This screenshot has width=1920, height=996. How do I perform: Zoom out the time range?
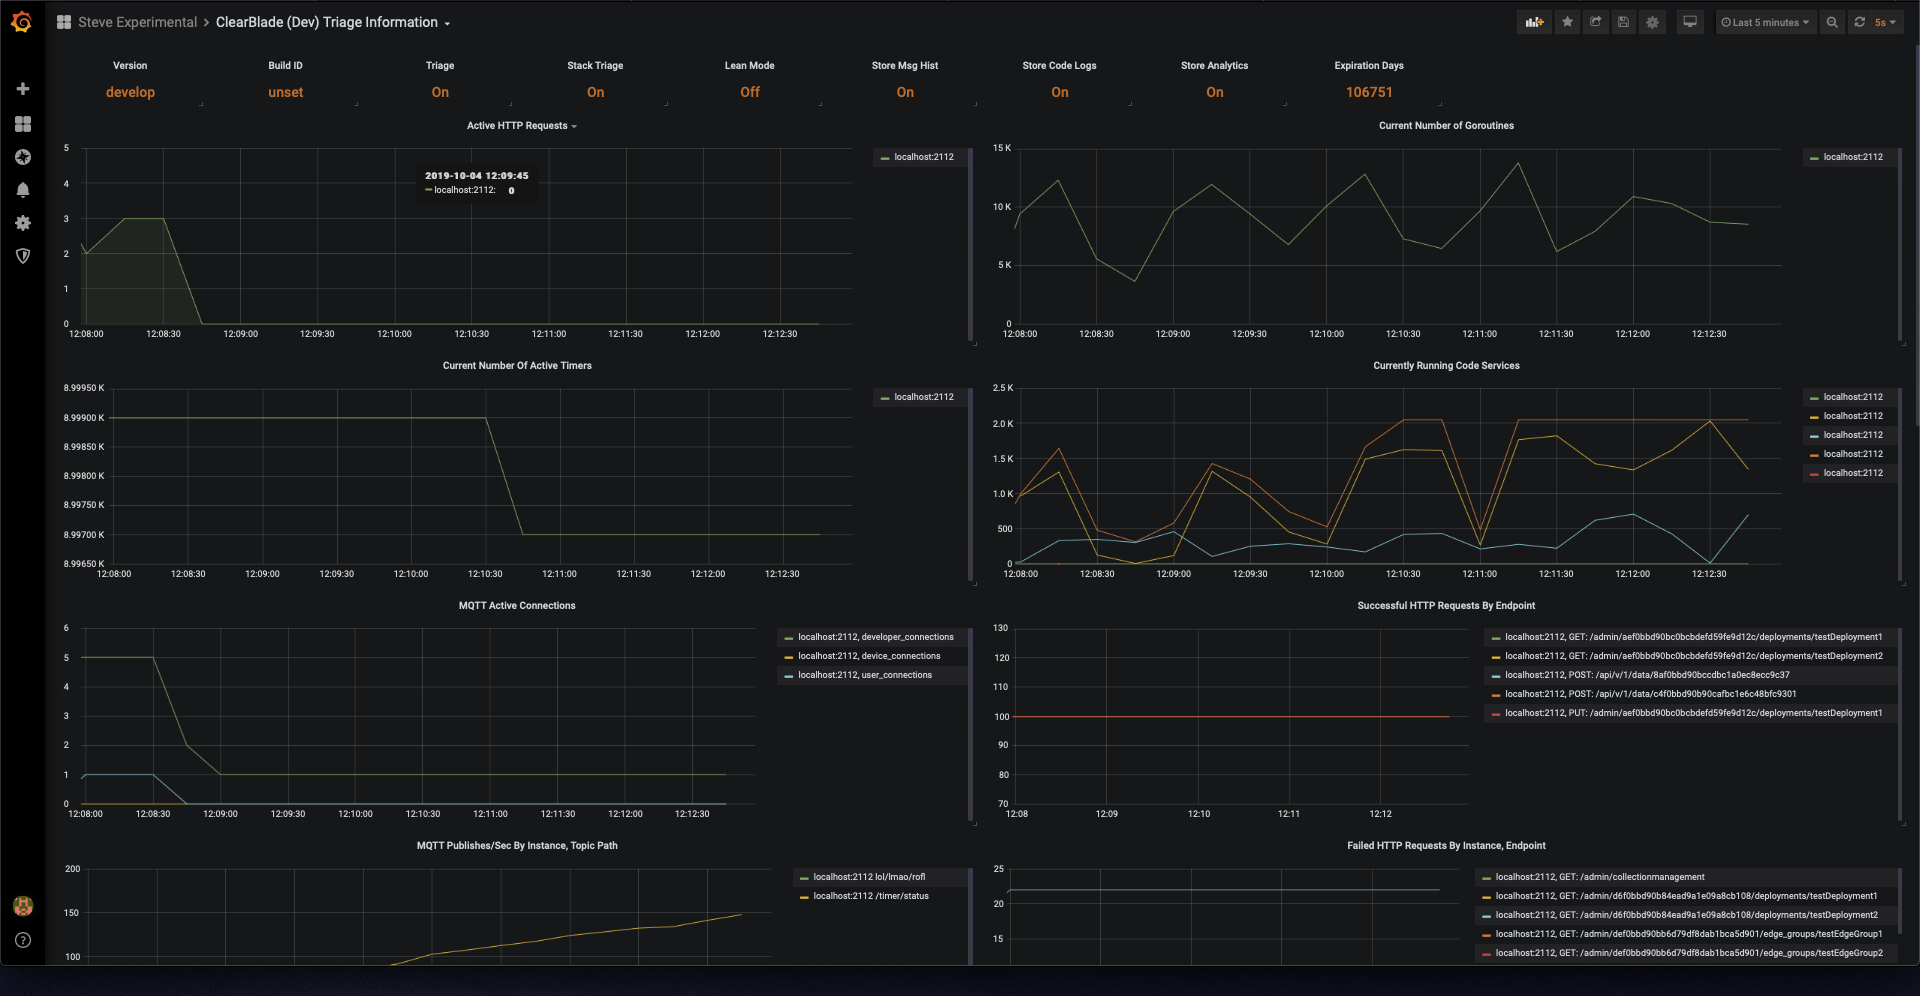[x=1832, y=22]
